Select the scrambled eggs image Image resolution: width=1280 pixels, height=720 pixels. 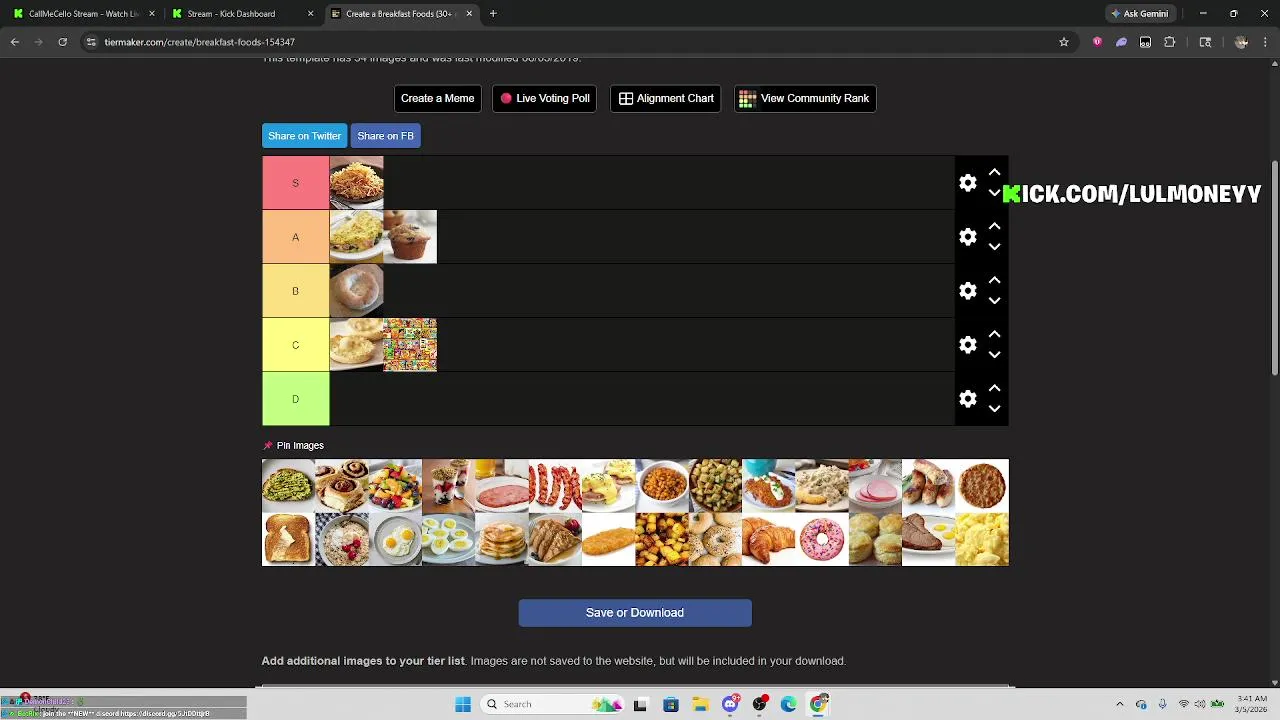[982, 540]
